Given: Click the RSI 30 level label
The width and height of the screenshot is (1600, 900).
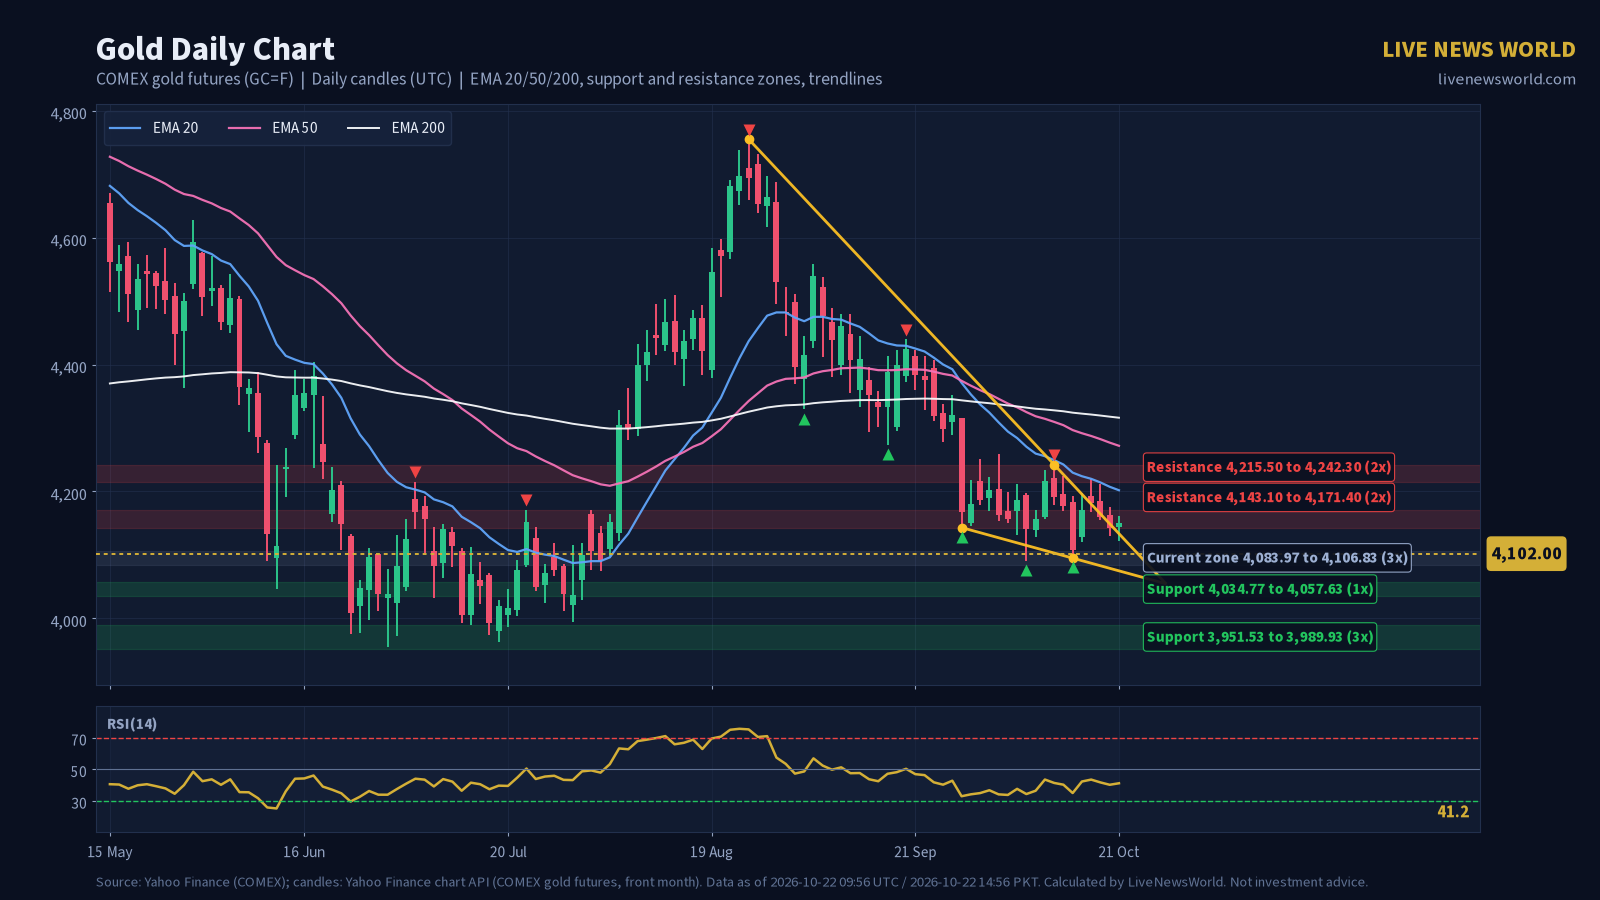Looking at the screenshot, I should coord(79,803).
